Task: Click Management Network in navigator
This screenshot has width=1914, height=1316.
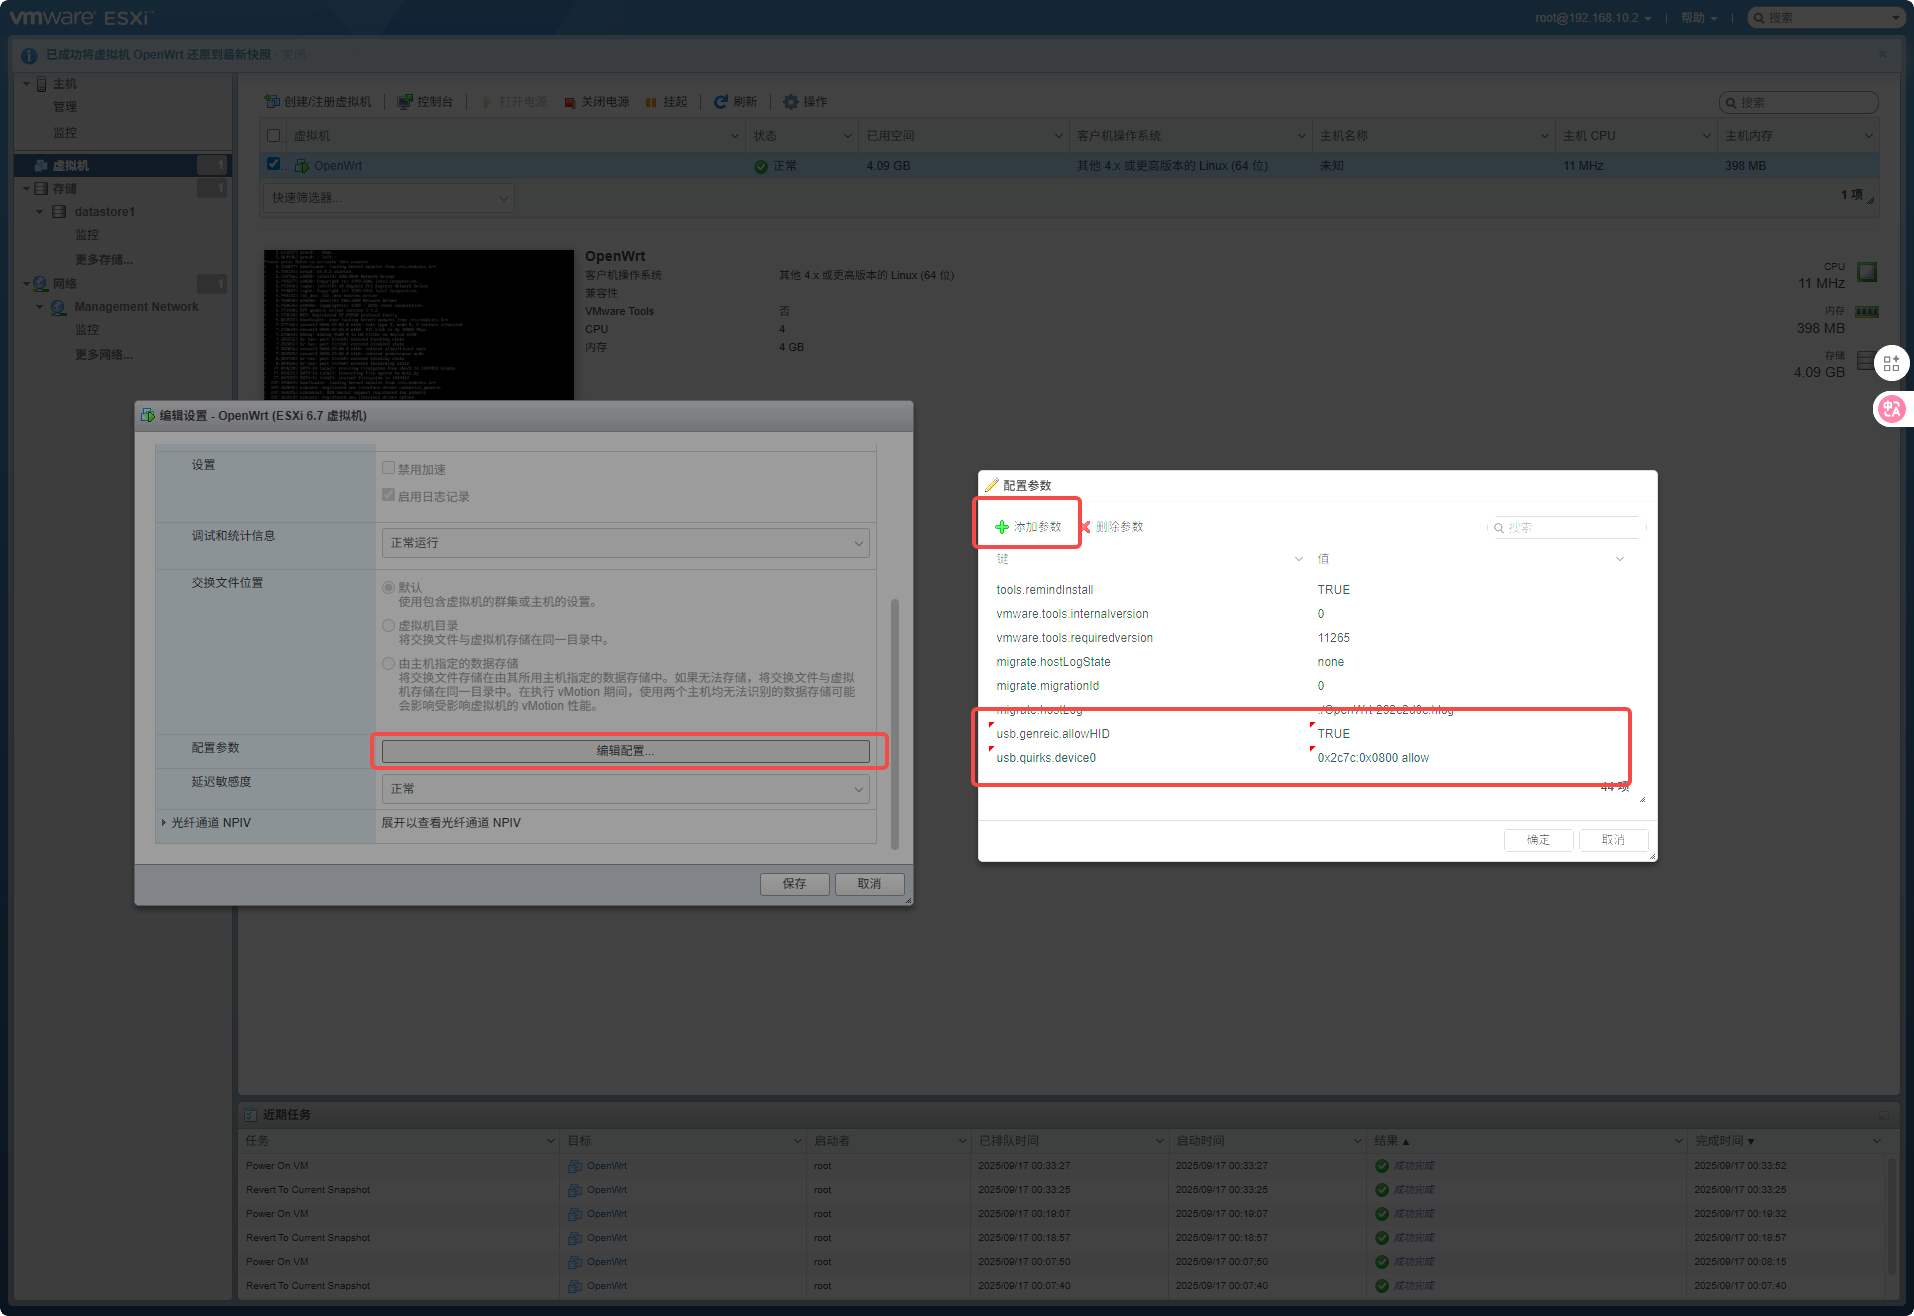Action: coord(136,307)
